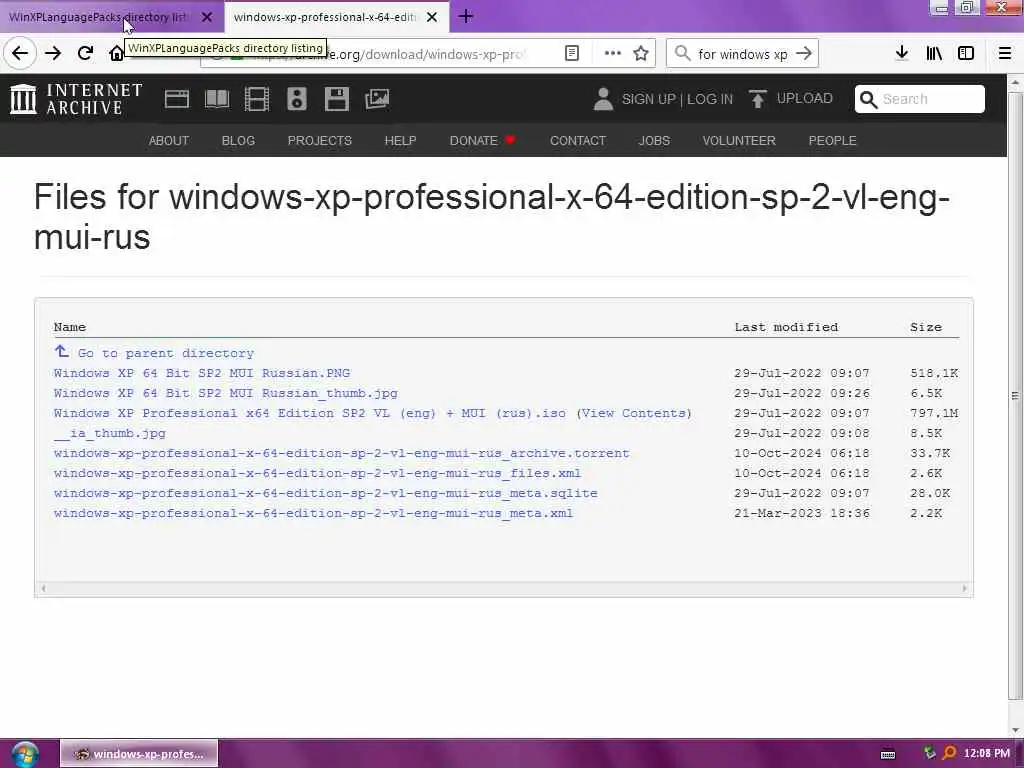Image resolution: width=1024 pixels, height=768 pixels.
Task: Open the downloads panel
Action: (x=902, y=54)
